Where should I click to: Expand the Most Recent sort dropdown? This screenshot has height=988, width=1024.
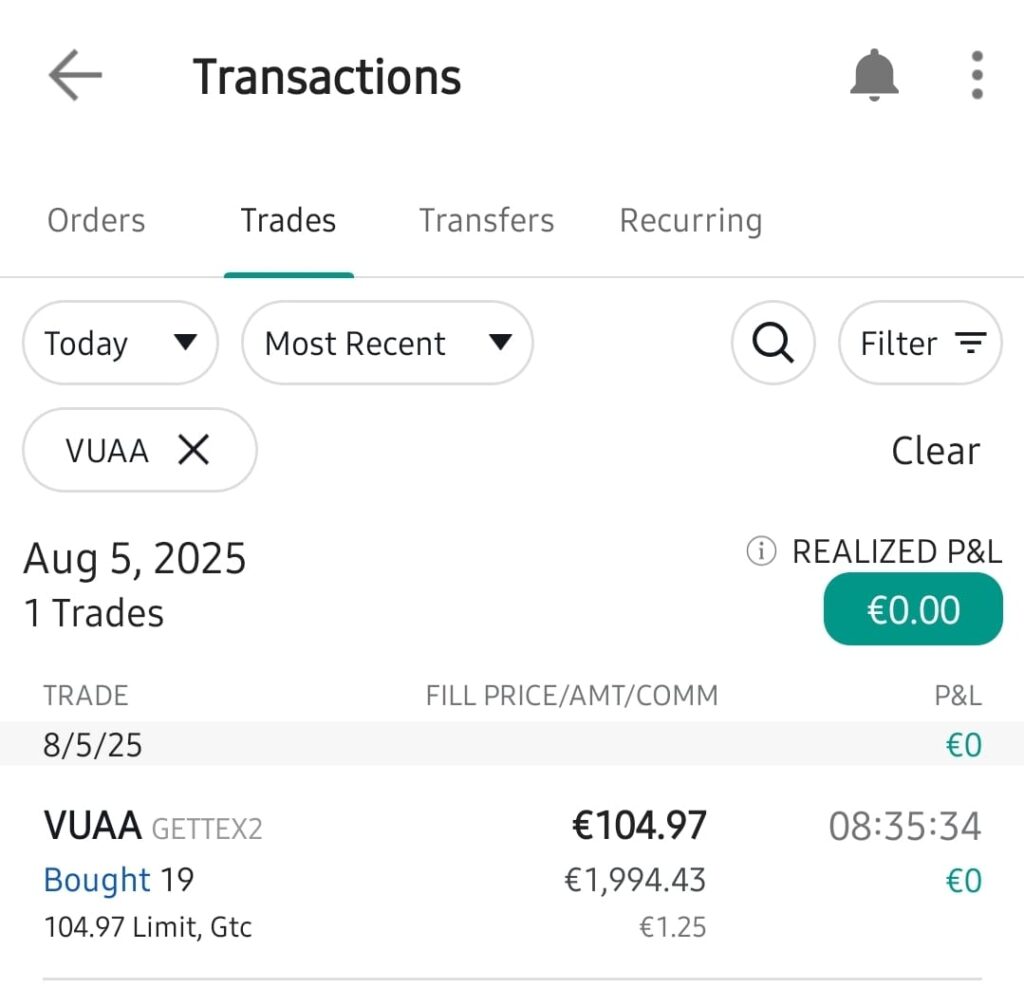[387, 343]
